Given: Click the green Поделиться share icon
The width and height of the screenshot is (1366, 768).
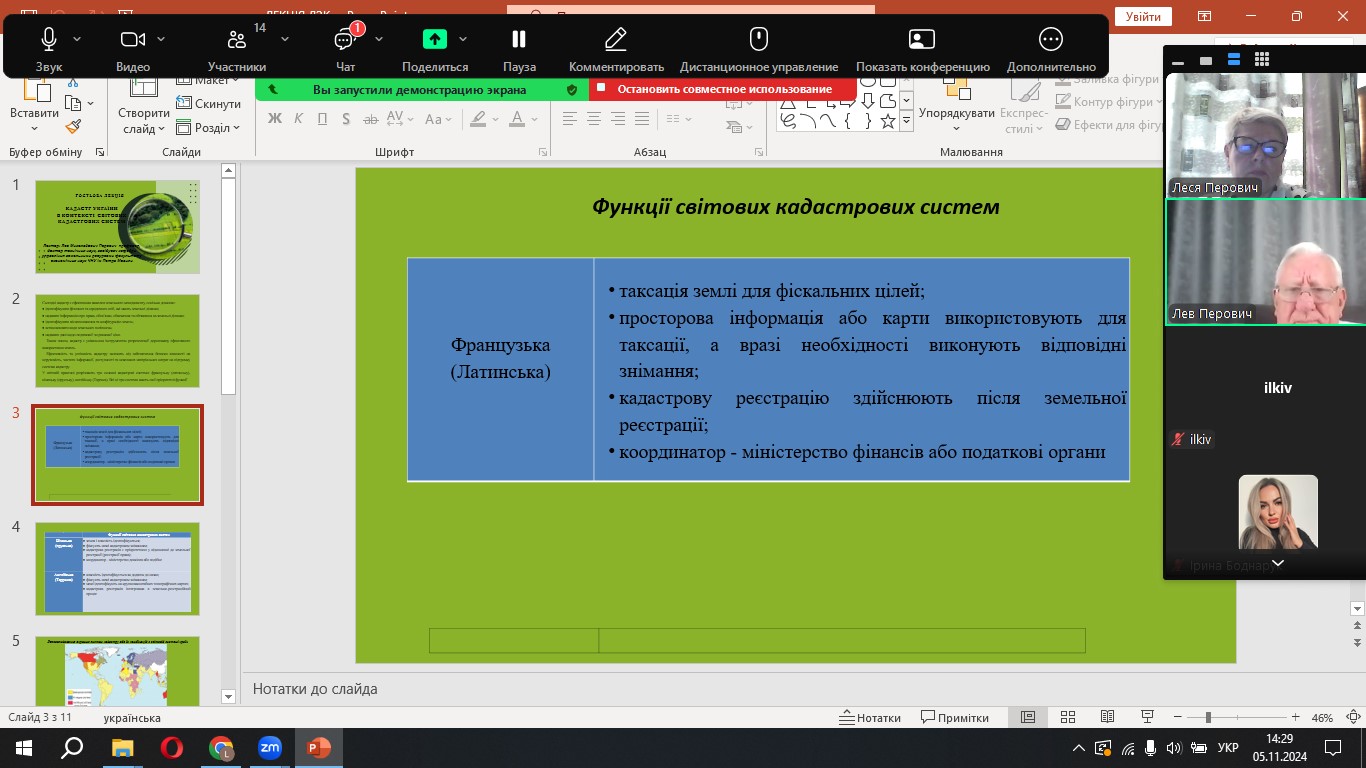Looking at the screenshot, I should tap(435, 39).
